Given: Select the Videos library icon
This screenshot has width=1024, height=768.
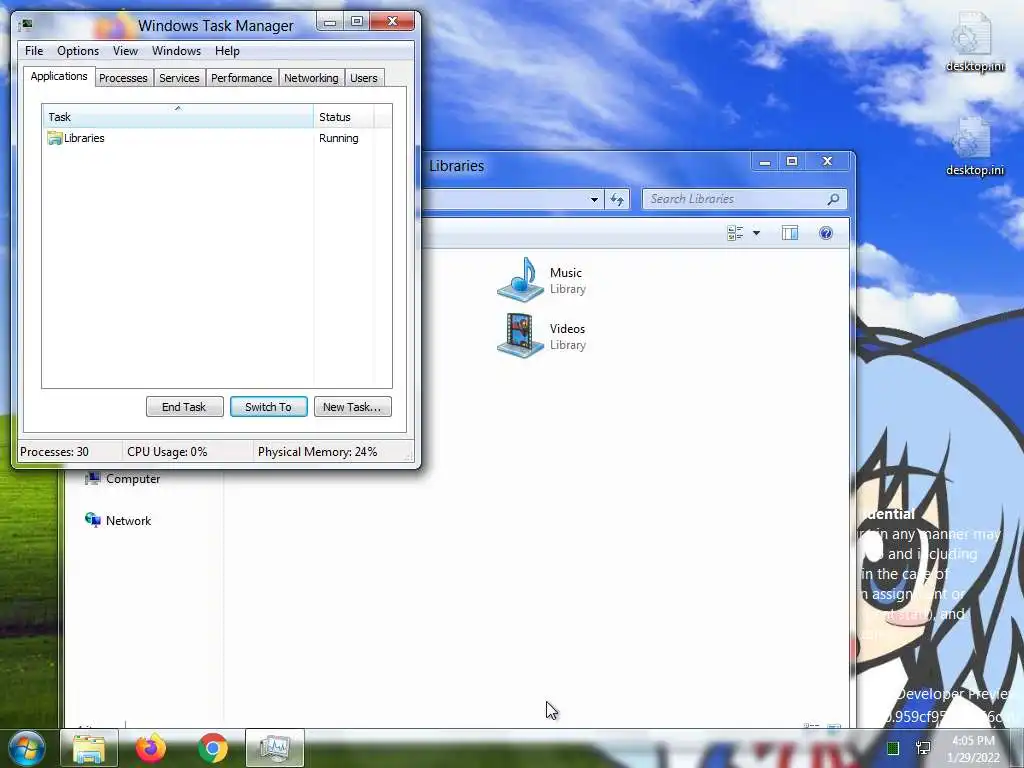Looking at the screenshot, I should [x=520, y=336].
